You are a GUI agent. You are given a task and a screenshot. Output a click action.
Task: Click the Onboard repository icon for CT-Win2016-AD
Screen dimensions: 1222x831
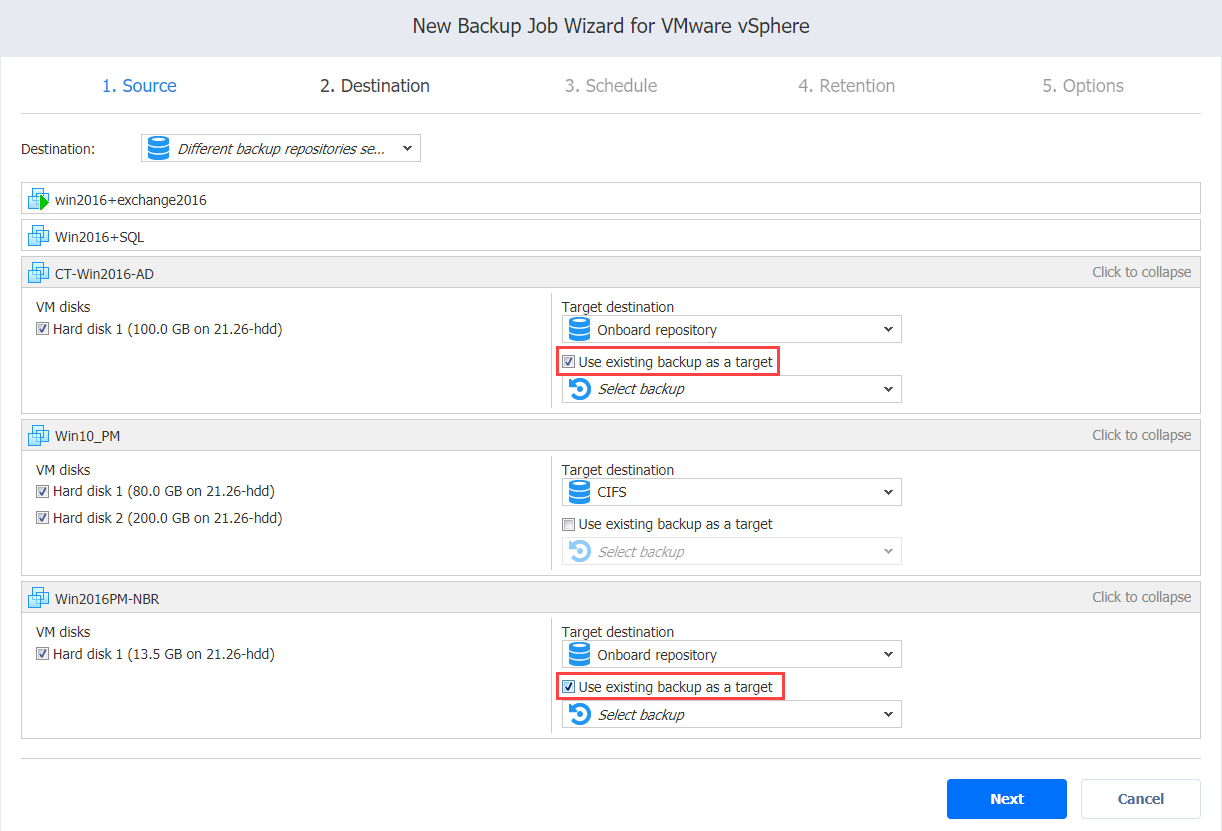pos(578,329)
